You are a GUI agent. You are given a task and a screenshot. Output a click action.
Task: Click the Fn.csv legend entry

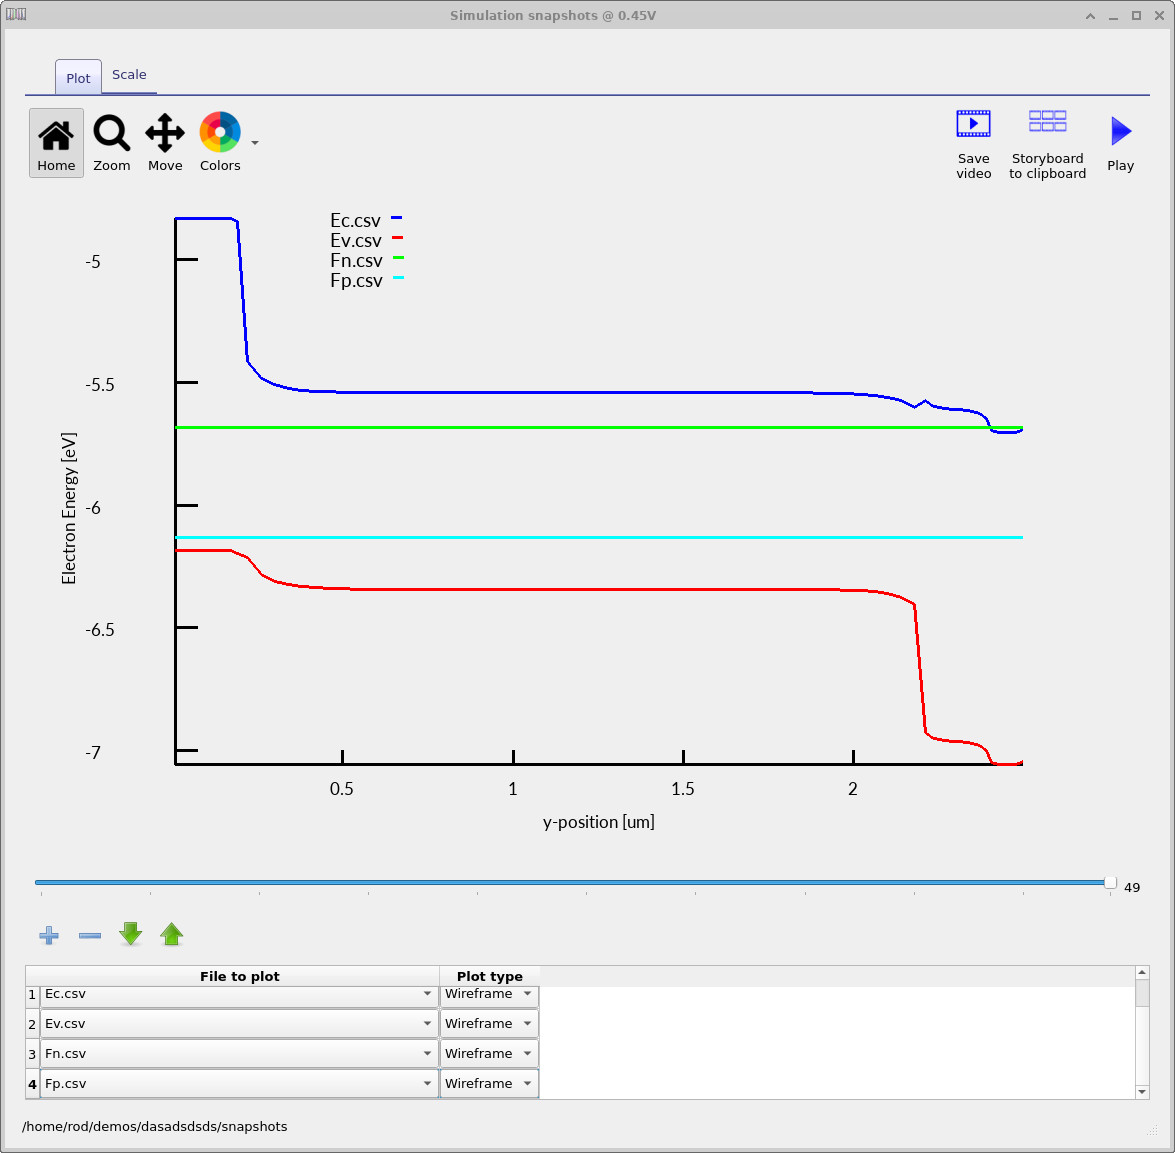366,261
